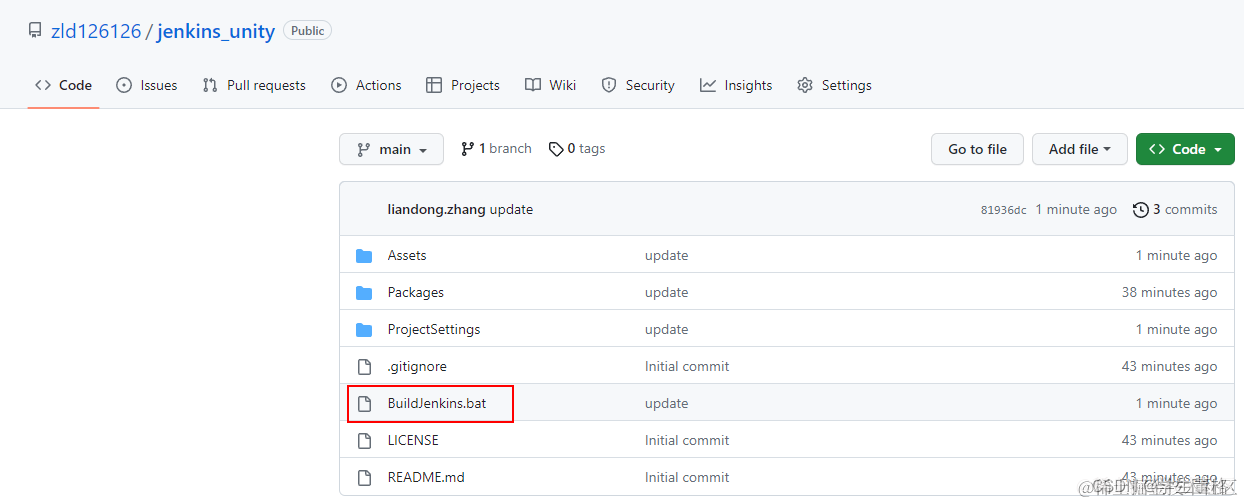Image resolution: width=1244 pixels, height=504 pixels.
Task: Click the BuildJenkins.bat 1 minute ago timestamp
Action: 1176,403
